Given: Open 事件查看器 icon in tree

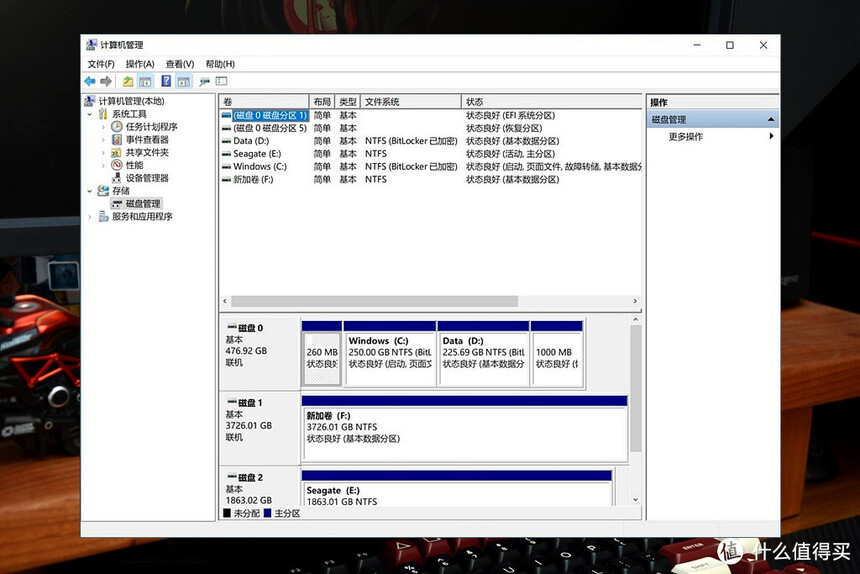Looking at the screenshot, I should [x=117, y=139].
